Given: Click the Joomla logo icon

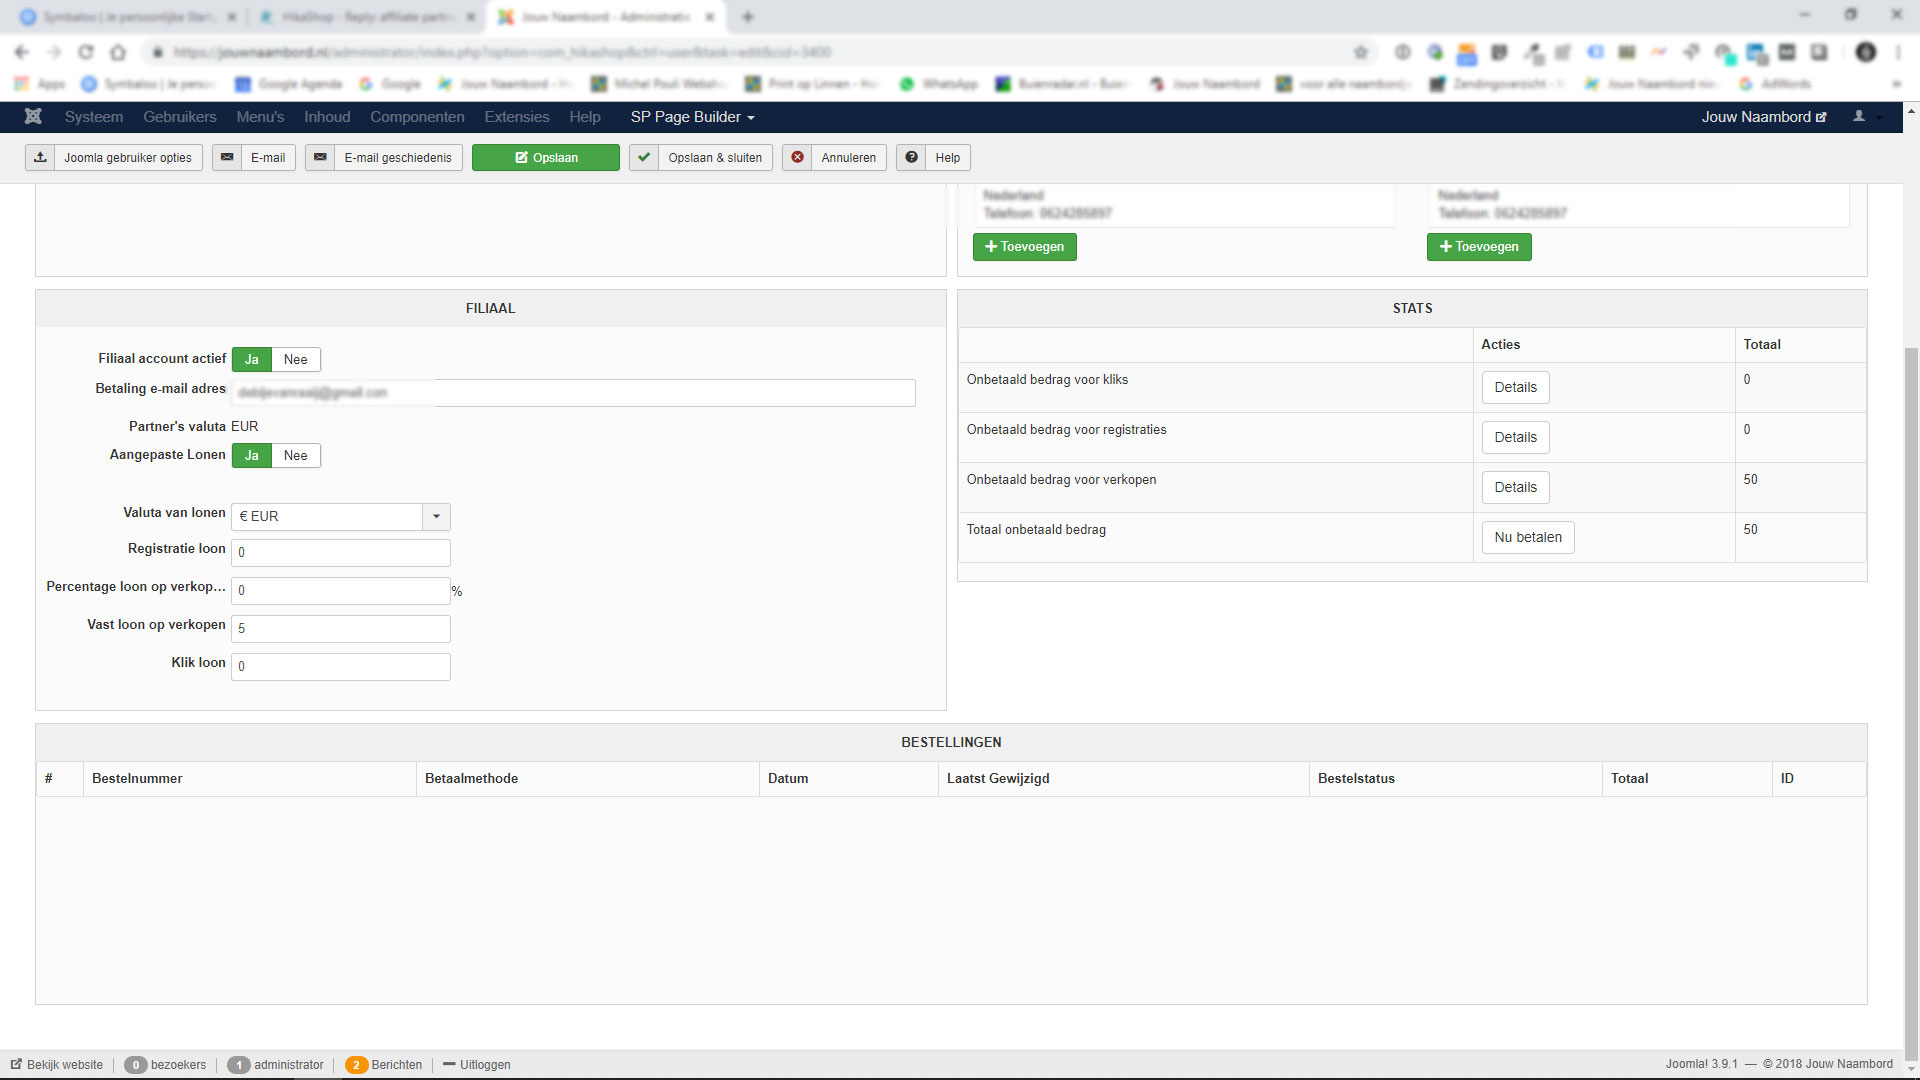Looking at the screenshot, I should tap(33, 117).
